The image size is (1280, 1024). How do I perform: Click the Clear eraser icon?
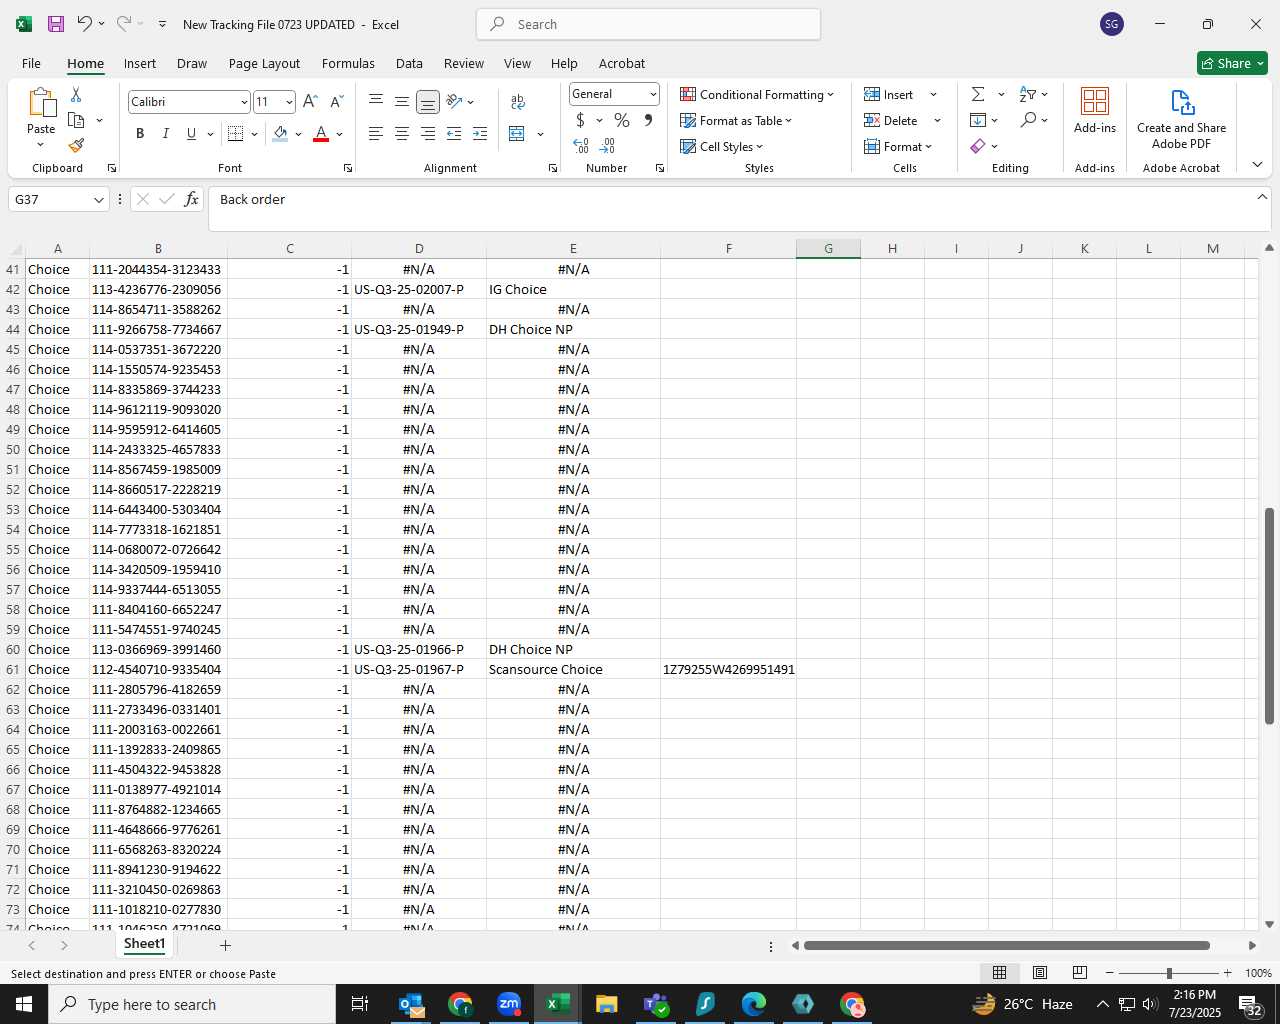pos(978,146)
